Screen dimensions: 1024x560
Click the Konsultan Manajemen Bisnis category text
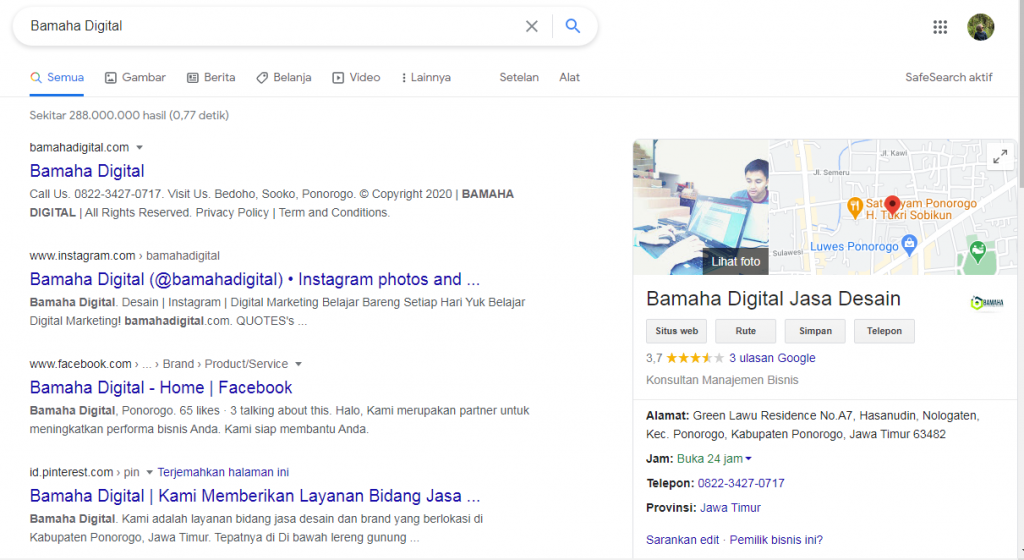(x=722, y=381)
